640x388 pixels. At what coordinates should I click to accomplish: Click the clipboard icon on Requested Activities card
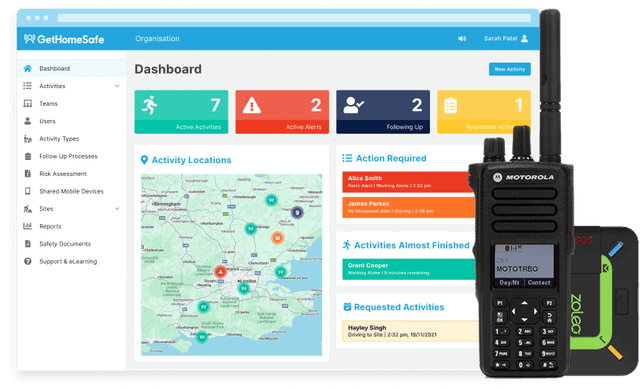point(450,105)
